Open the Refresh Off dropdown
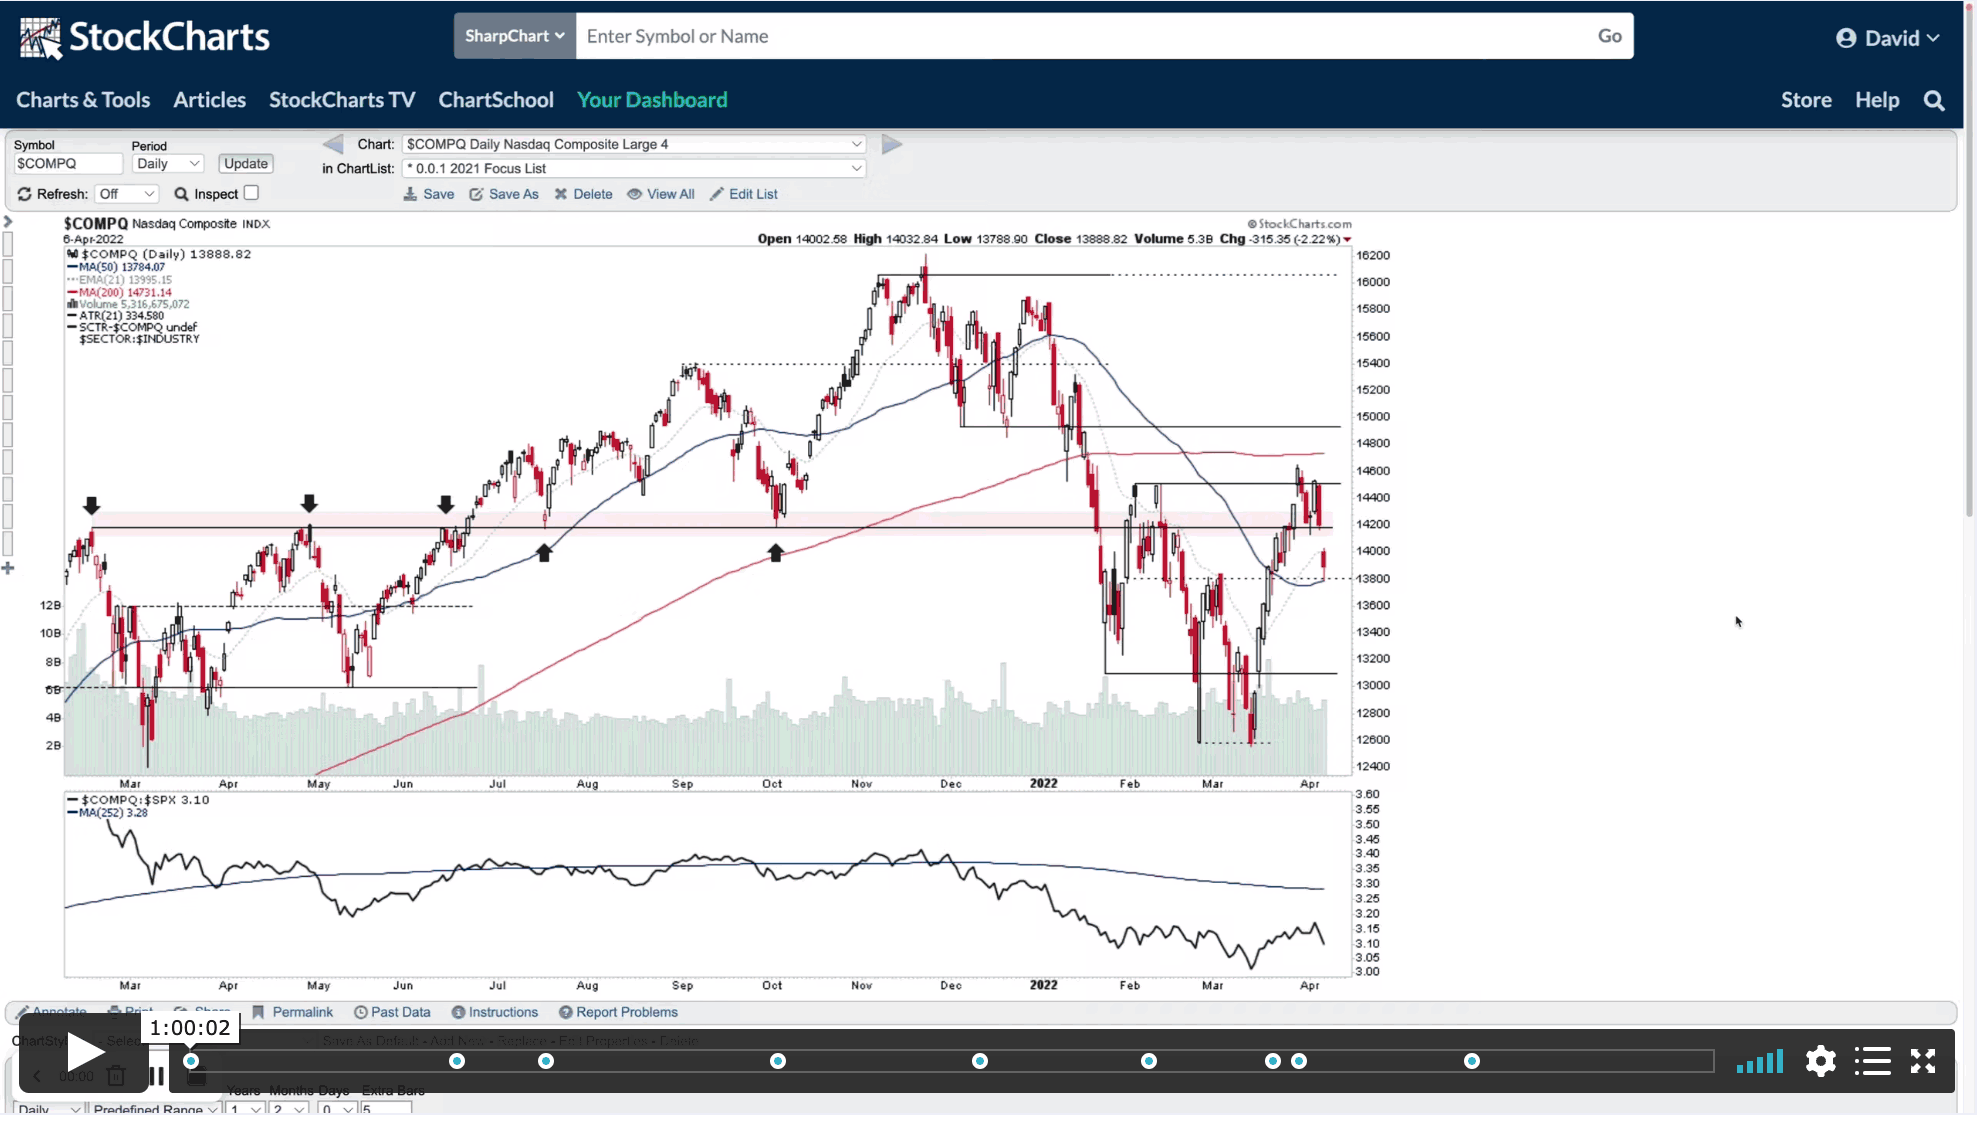Image resolution: width=1980 pixels, height=1126 pixels. point(127,194)
